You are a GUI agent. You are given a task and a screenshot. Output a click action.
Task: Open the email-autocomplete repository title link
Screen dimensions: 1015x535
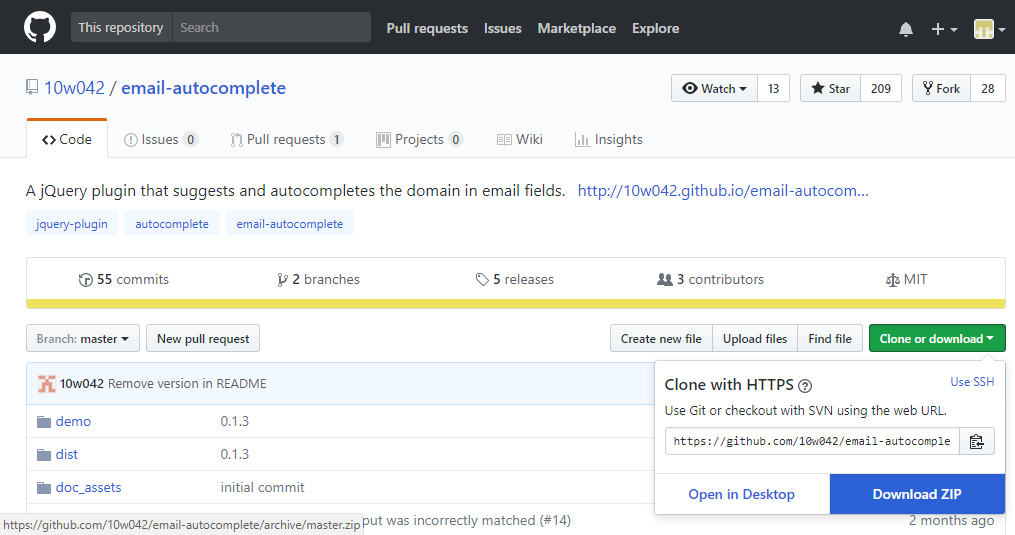coord(203,88)
